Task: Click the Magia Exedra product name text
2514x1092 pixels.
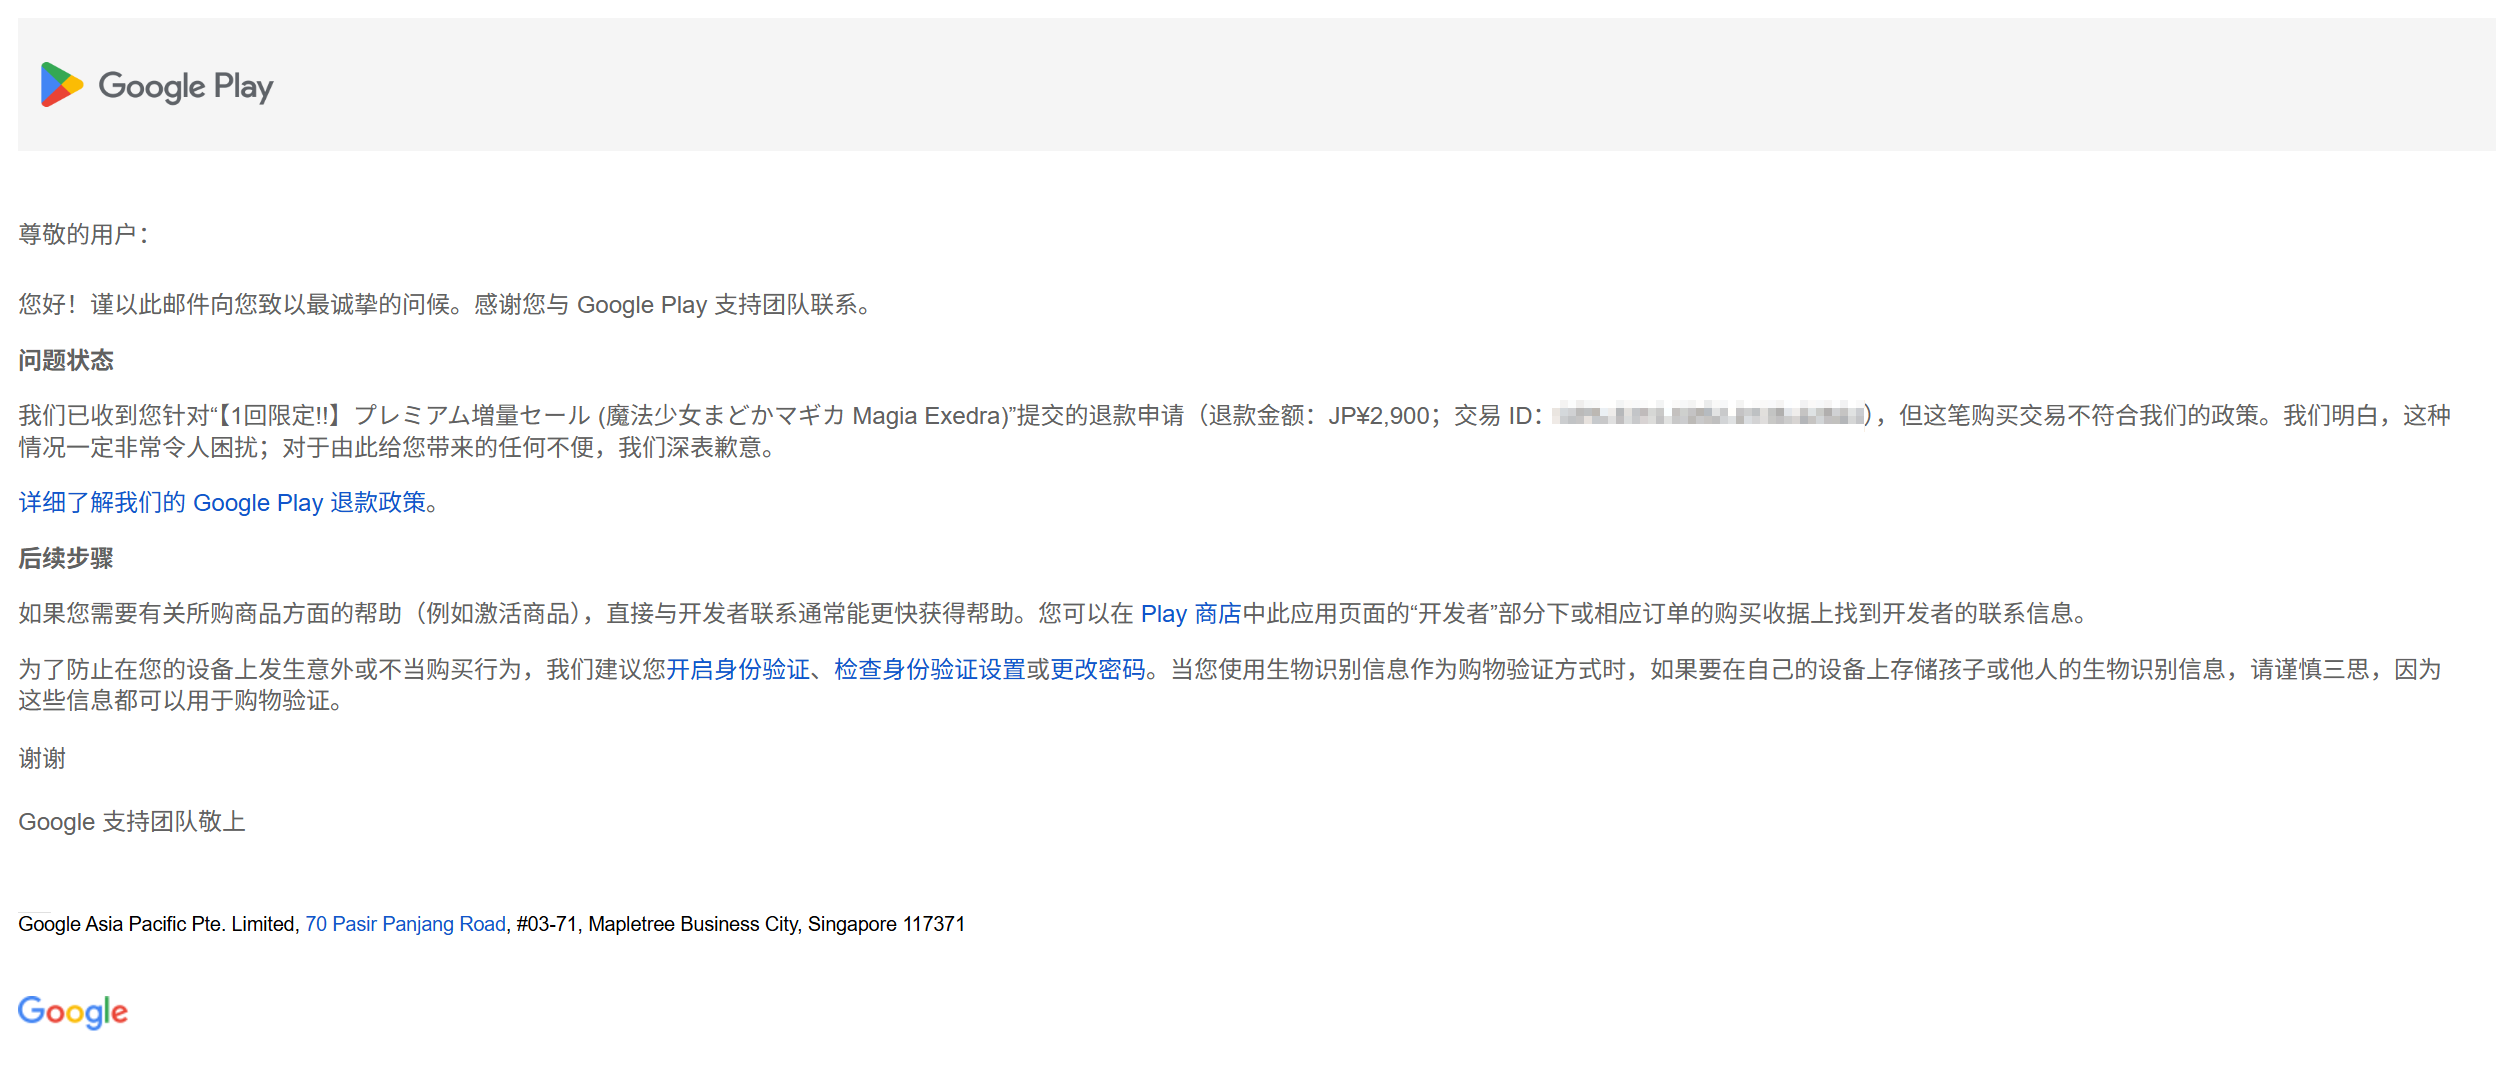Action: [x=928, y=415]
